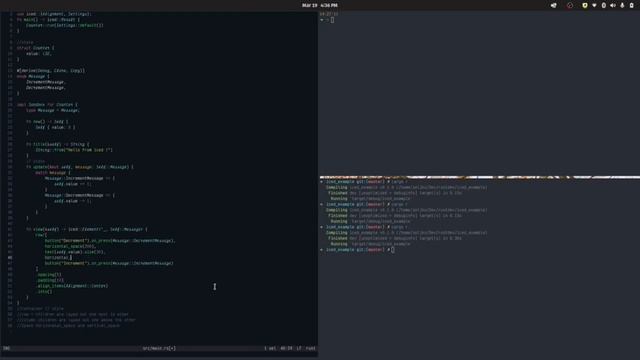This screenshot has width=640, height=360.
Task: Click the #[derive(Debug, Clone, Copy)] attribute line
Action: 51,71
